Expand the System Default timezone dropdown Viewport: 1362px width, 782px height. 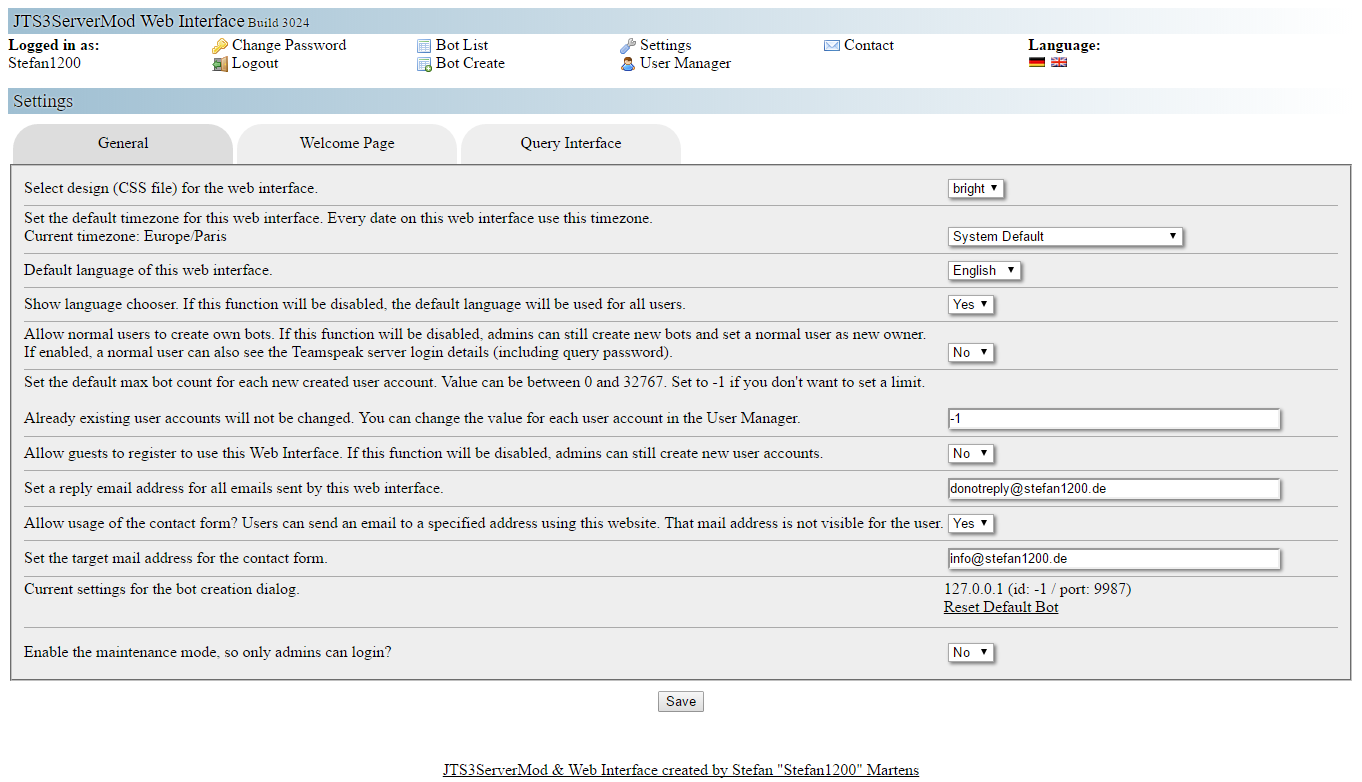click(1065, 236)
